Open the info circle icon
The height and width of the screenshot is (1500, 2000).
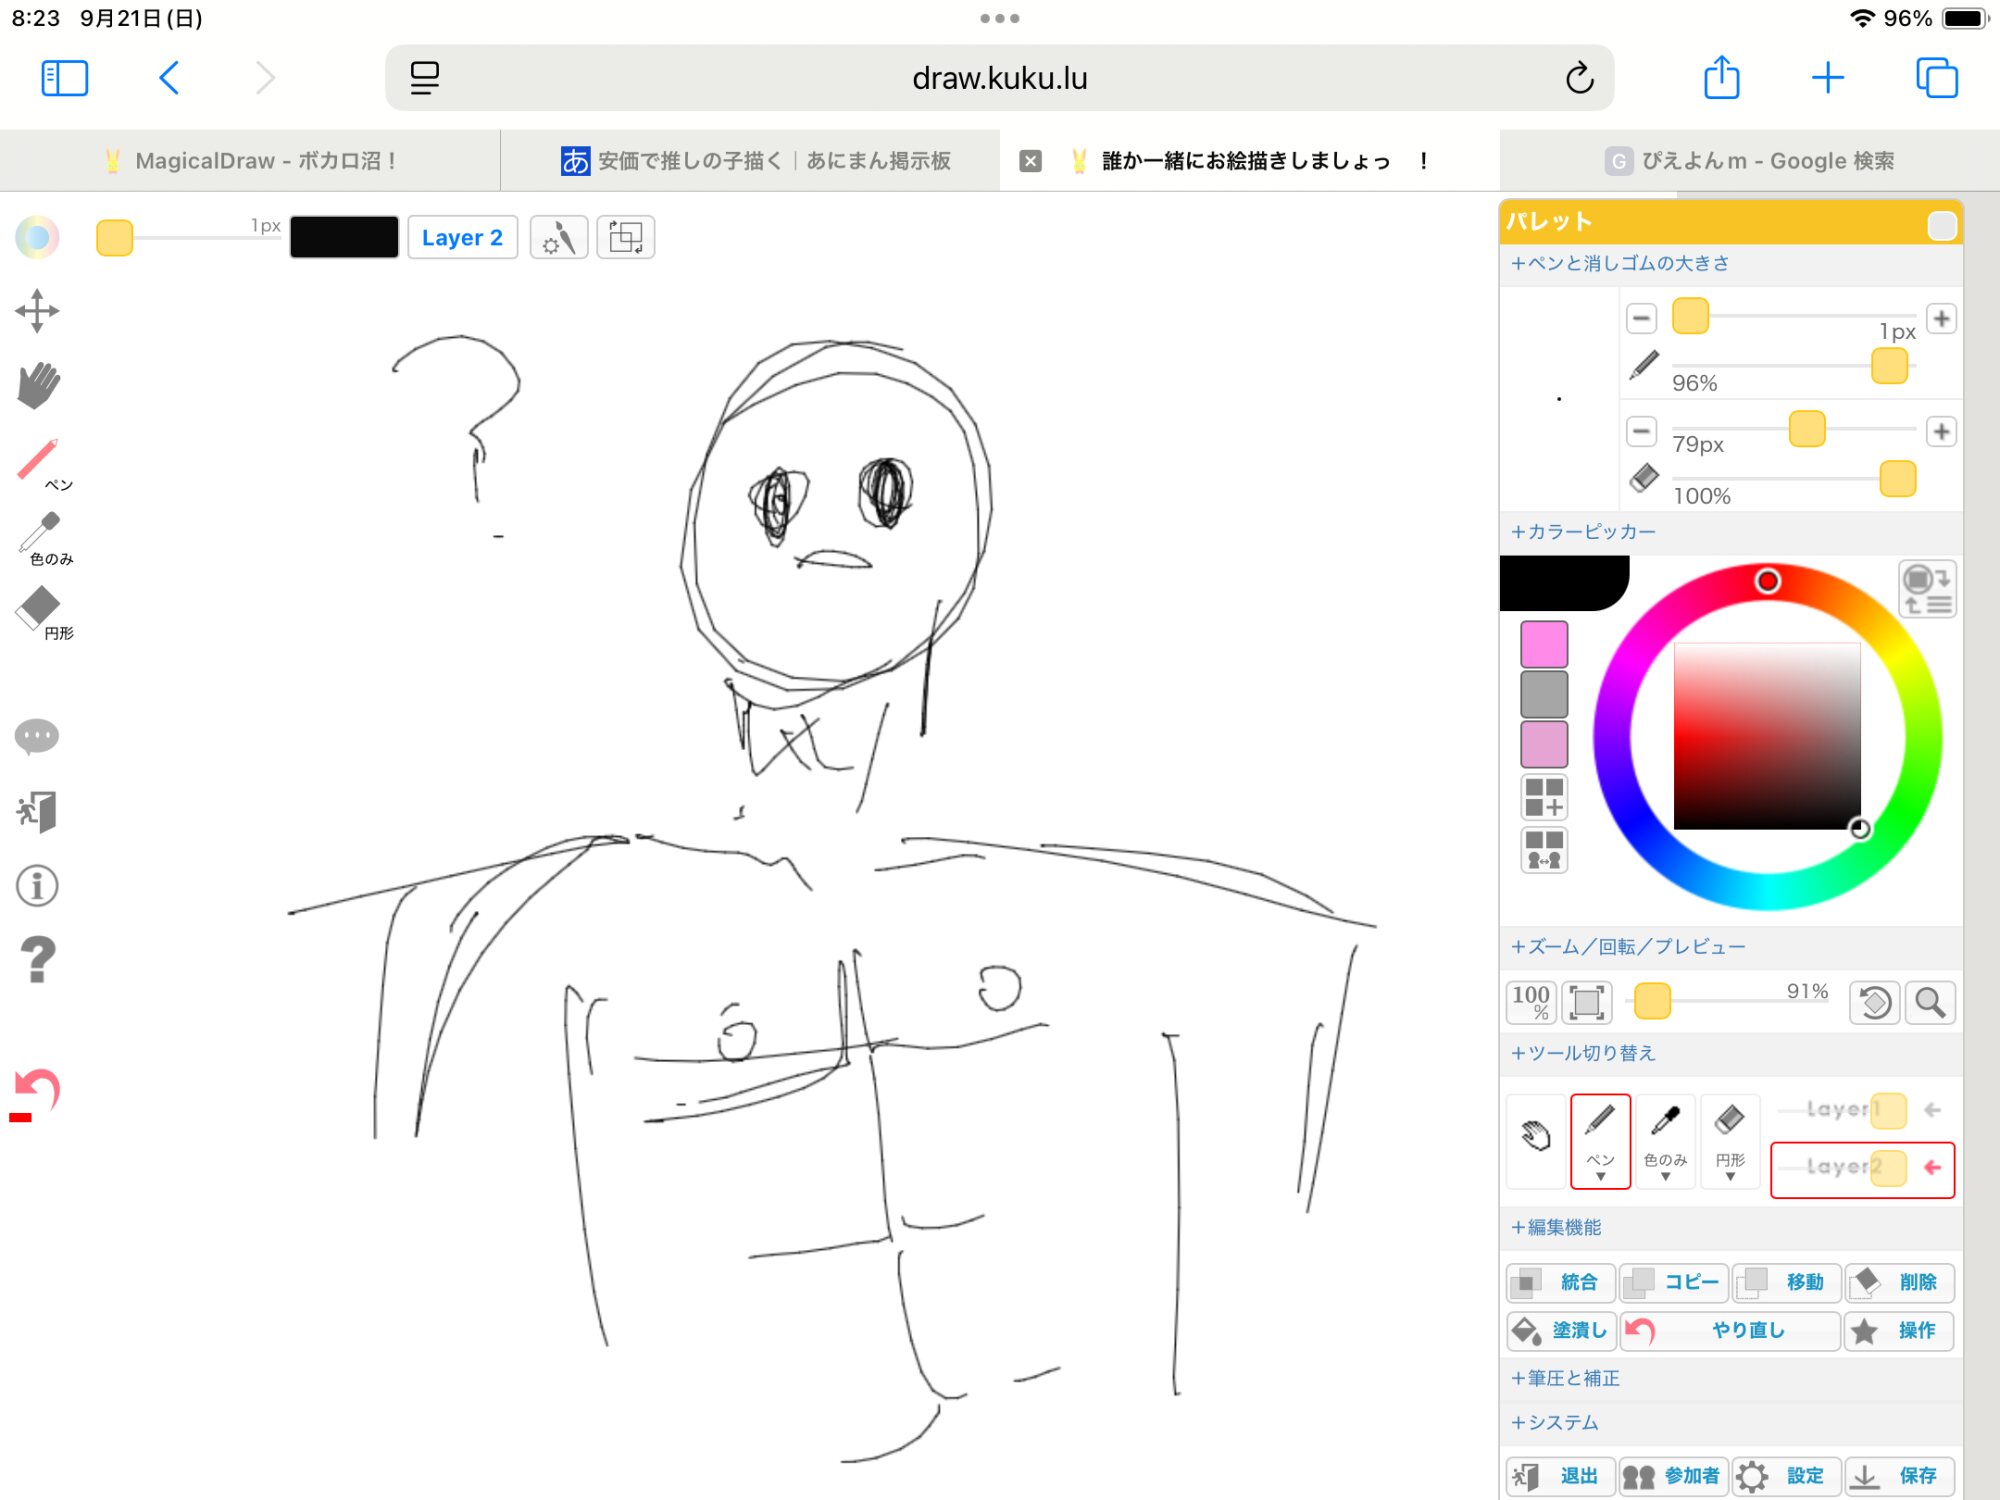point(37,886)
